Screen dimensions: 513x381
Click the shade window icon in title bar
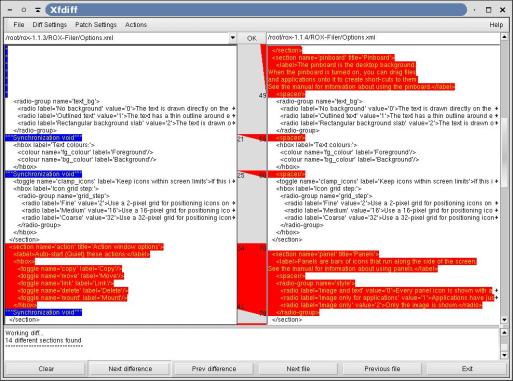38,10
